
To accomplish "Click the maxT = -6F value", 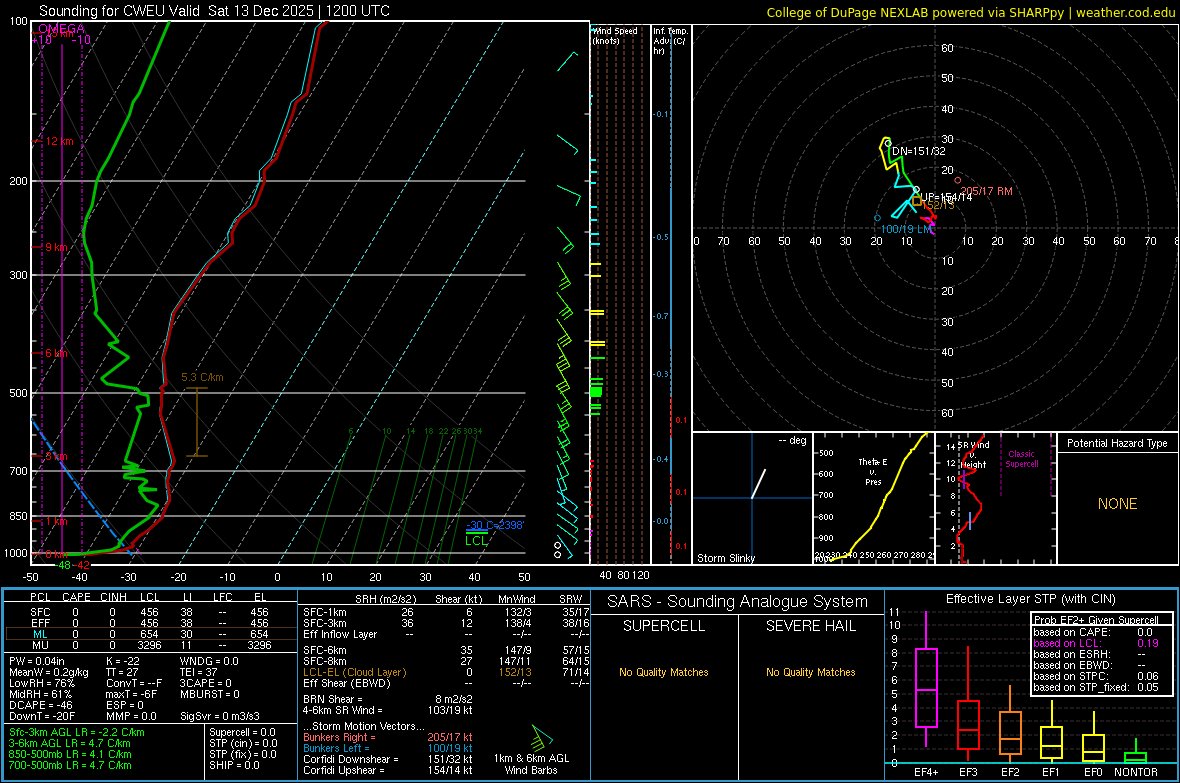I will [x=131, y=694].
